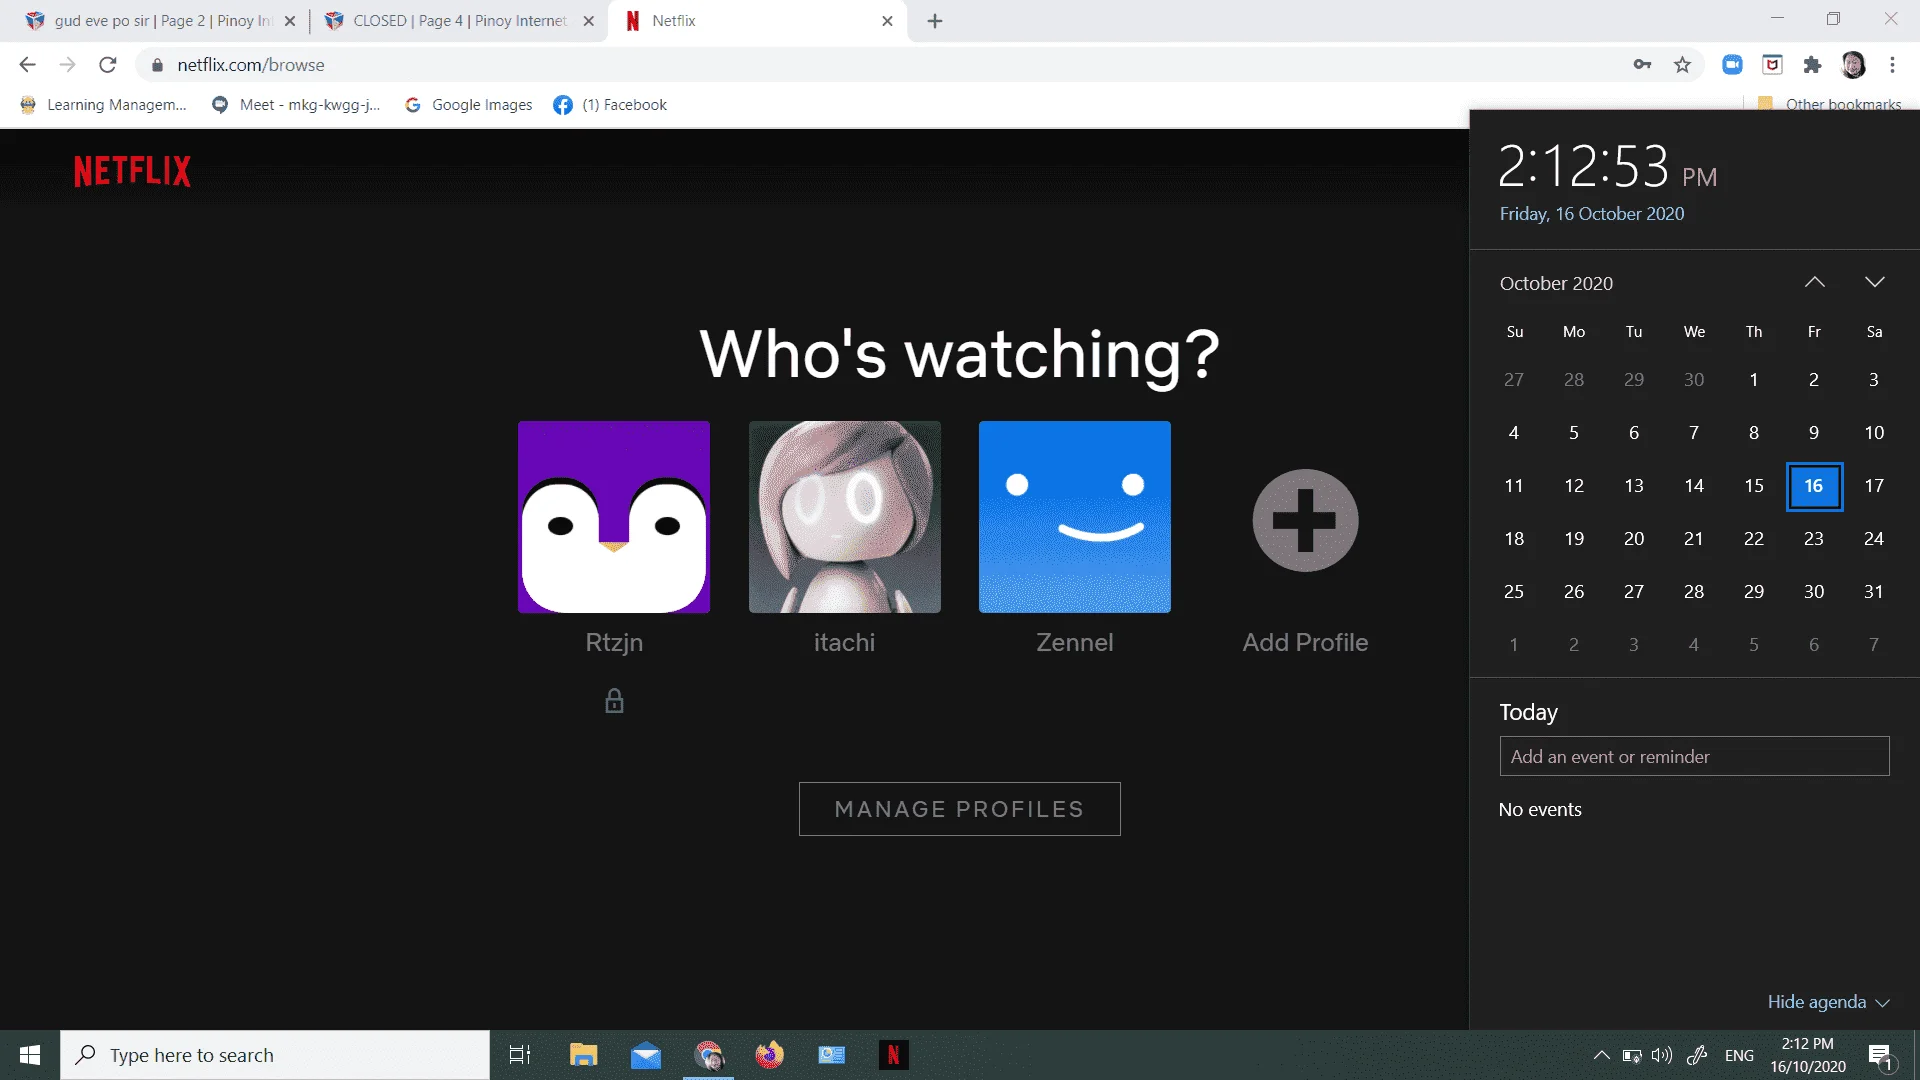Open the volume control icon
This screenshot has width=1920, height=1080.
[x=1662, y=1055]
